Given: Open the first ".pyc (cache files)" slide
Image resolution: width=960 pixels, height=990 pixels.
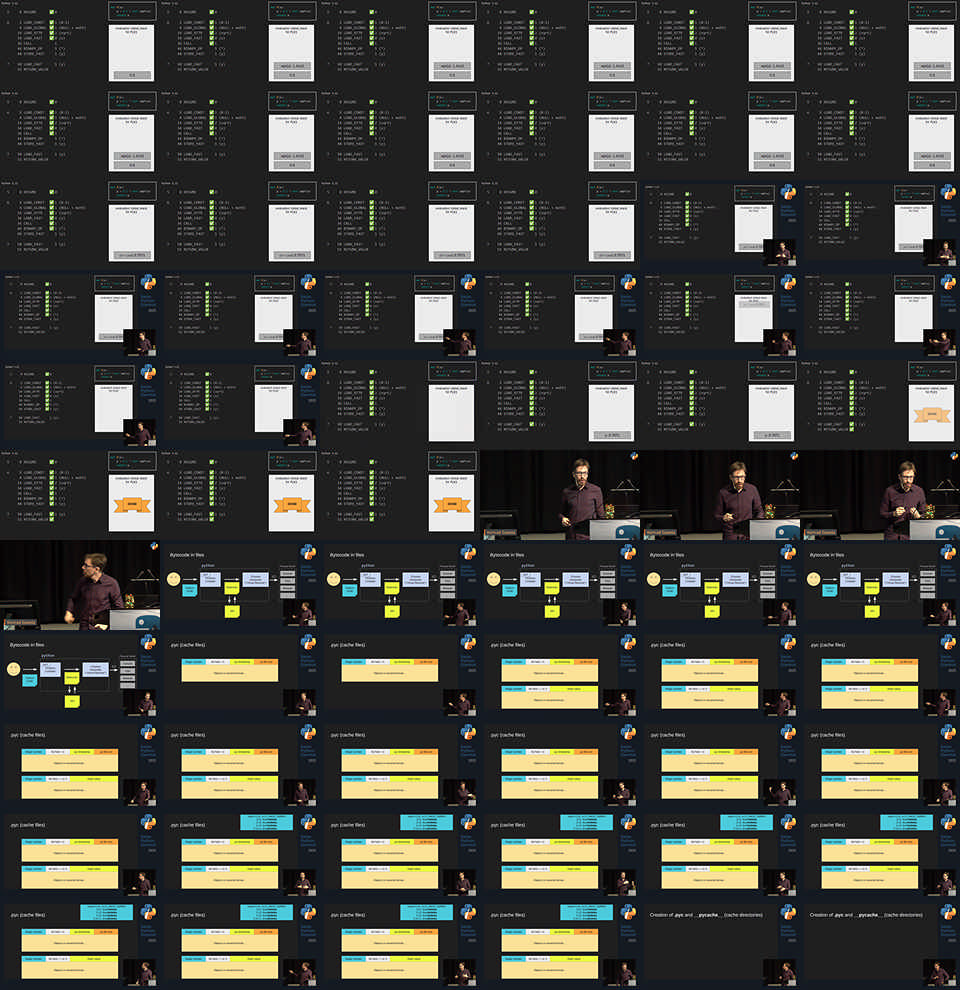Looking at the screenshot, I should [x=240, y=675].
